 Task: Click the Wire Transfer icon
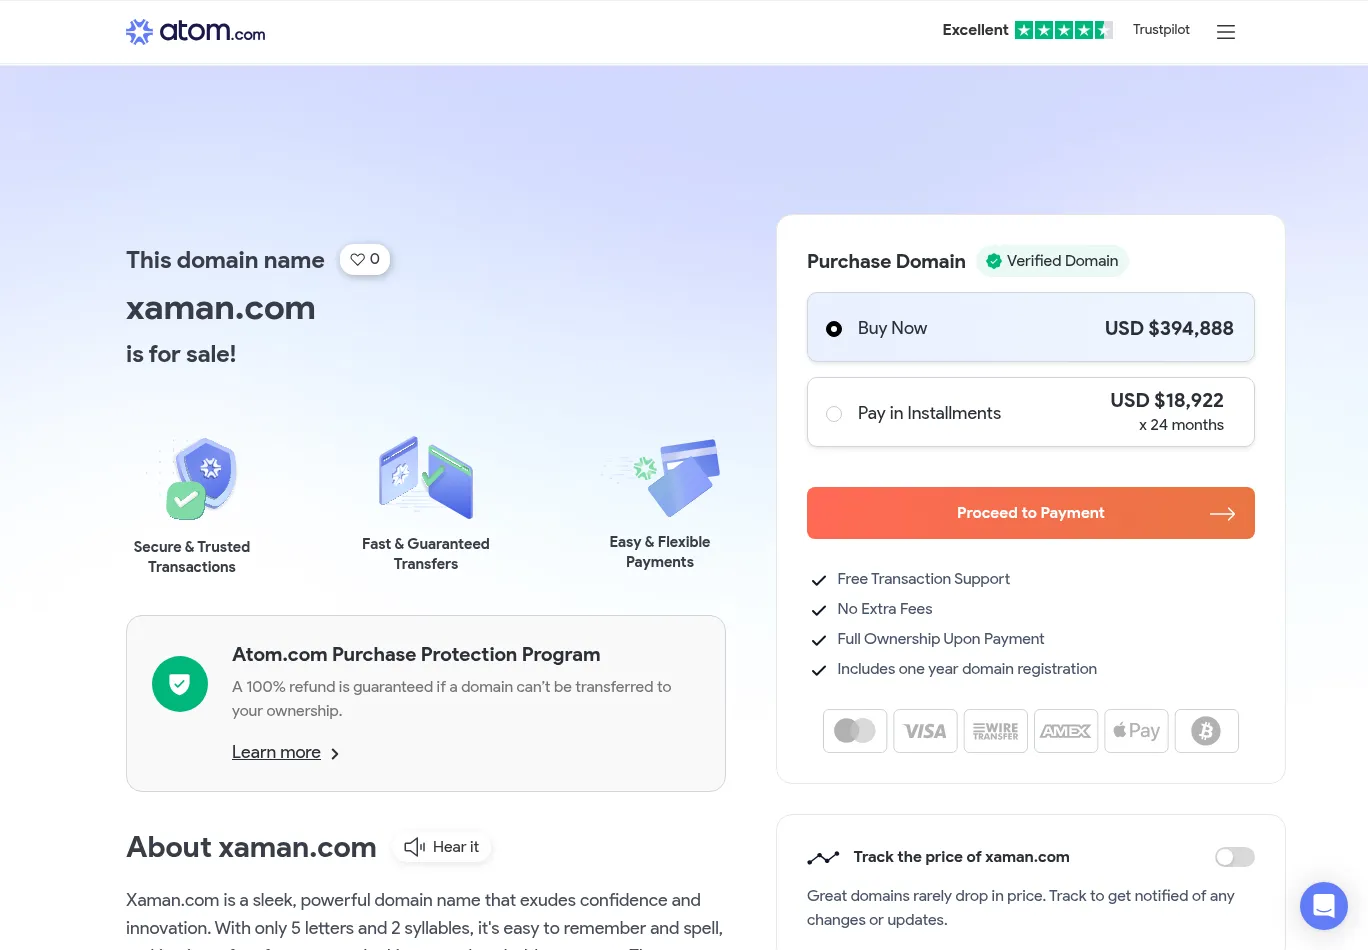[x=995, y=731]
